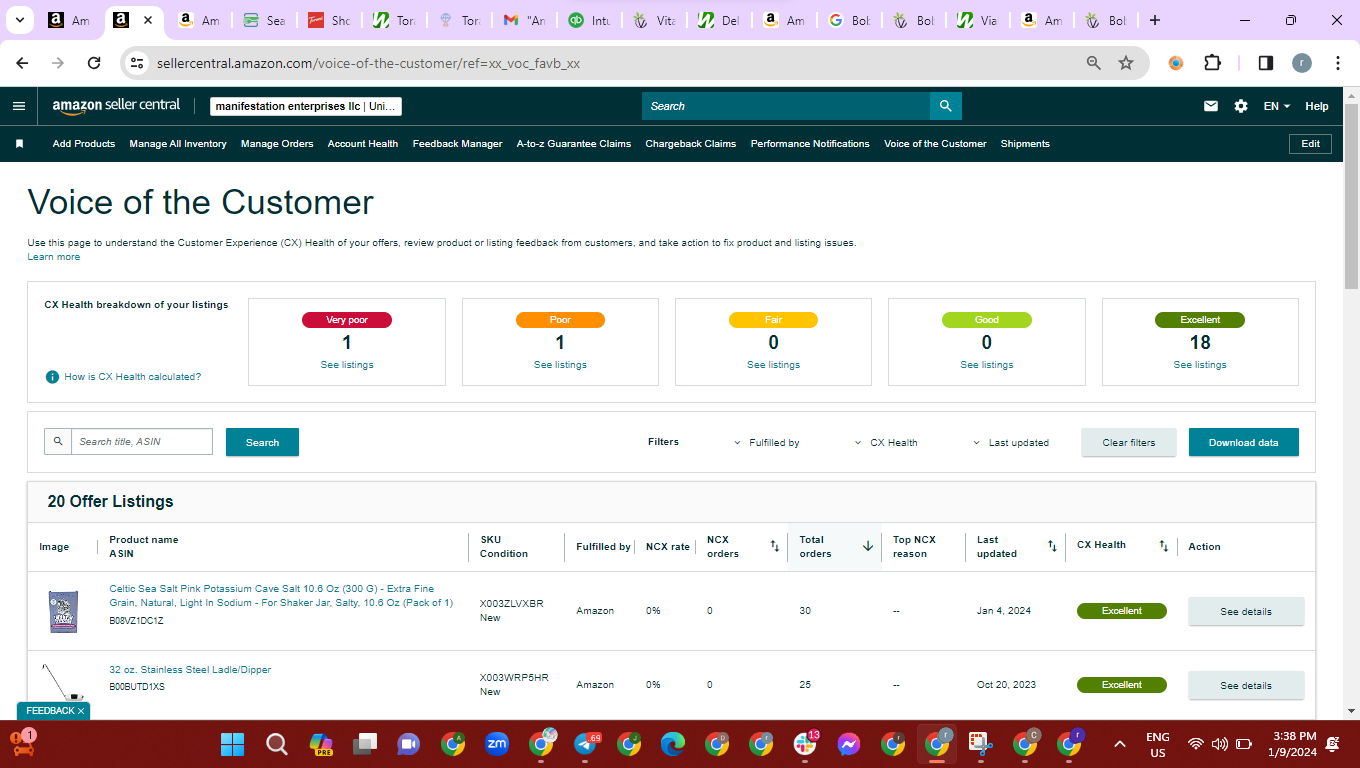The height and width of the screenshot is (768, 1360).
Task: Open Shipments in the nav bar
Action: [x=1025, y=144]
